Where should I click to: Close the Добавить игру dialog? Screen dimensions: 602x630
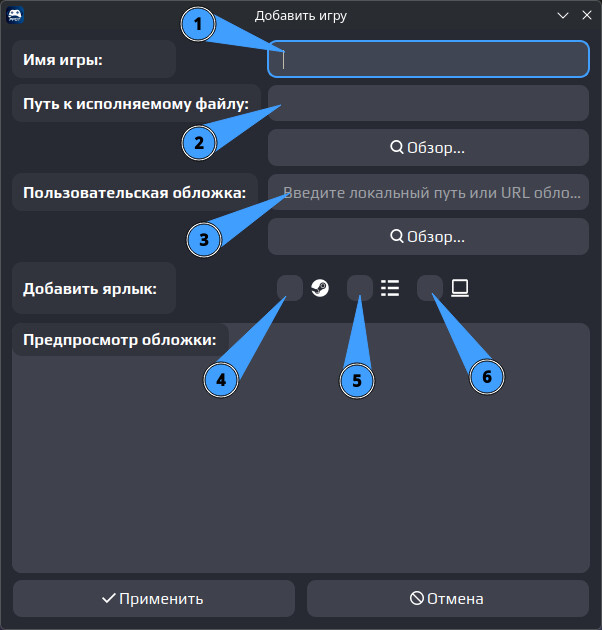587,15
